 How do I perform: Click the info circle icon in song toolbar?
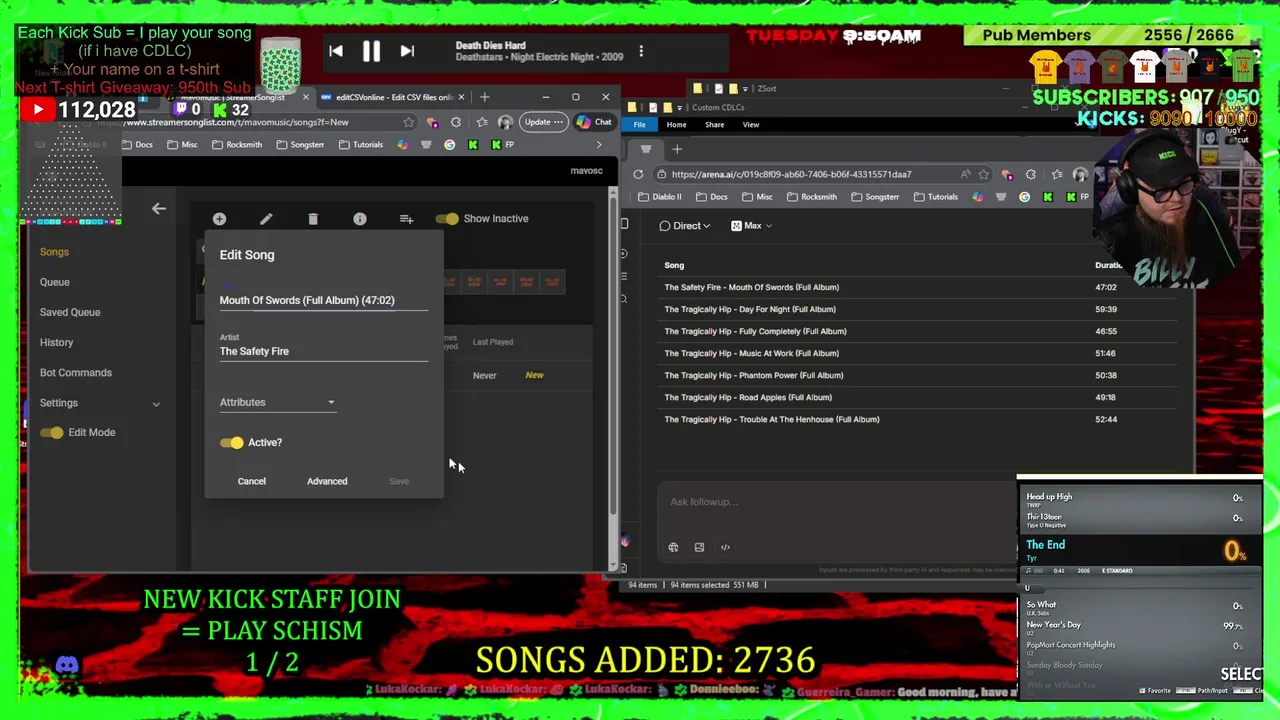[360, 219]
